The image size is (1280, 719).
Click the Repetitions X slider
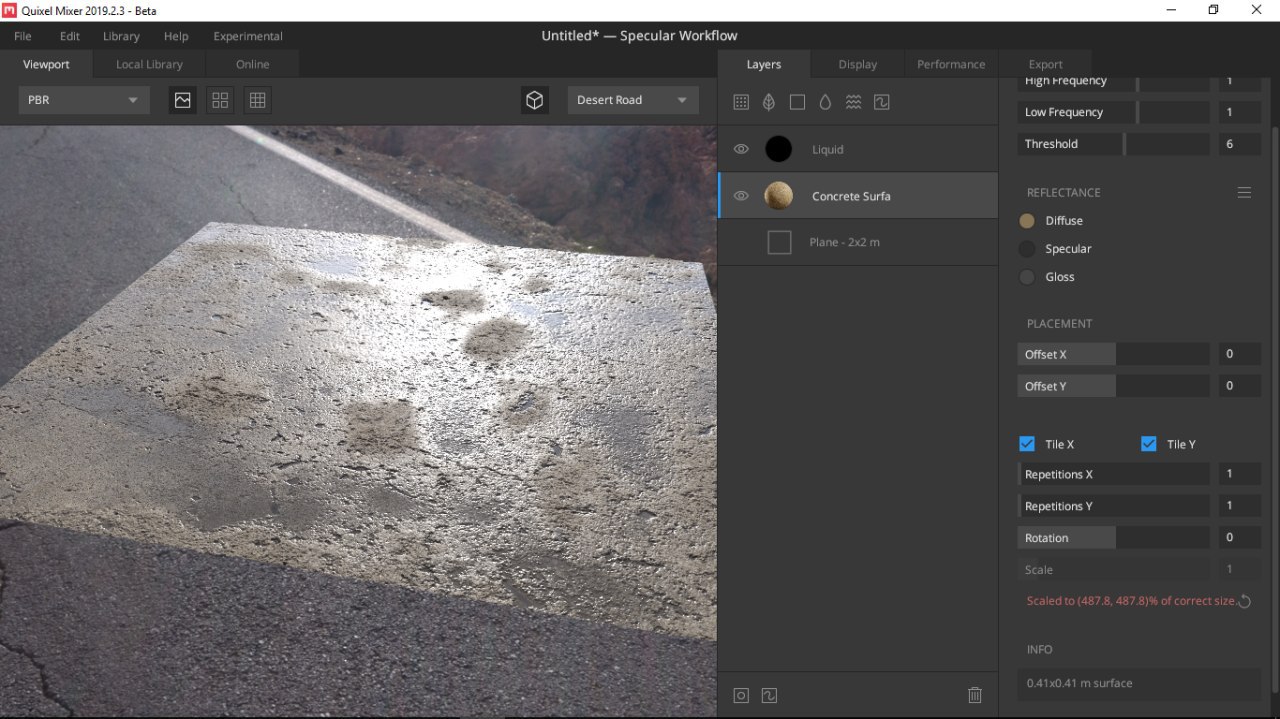coord(1114,474)
